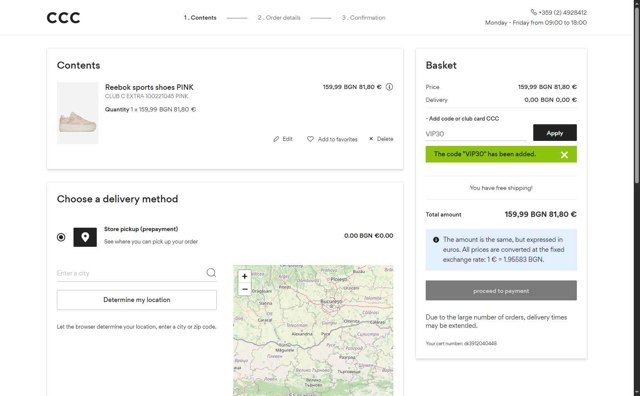Open the Reebok pink shoe thumbnail
The image size is (640, 396).
click(x=78, y=113)
